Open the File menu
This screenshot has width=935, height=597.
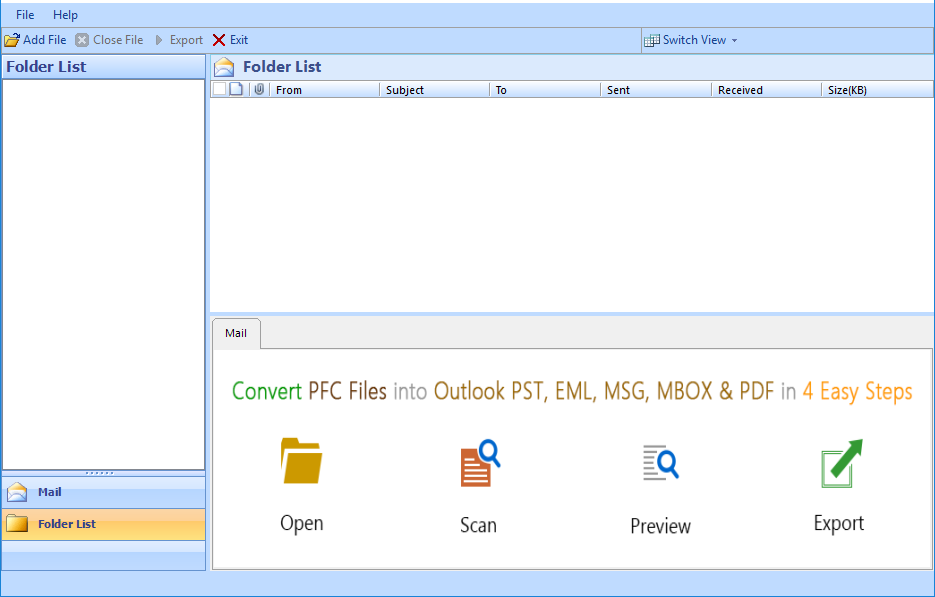tap(25, 15)
